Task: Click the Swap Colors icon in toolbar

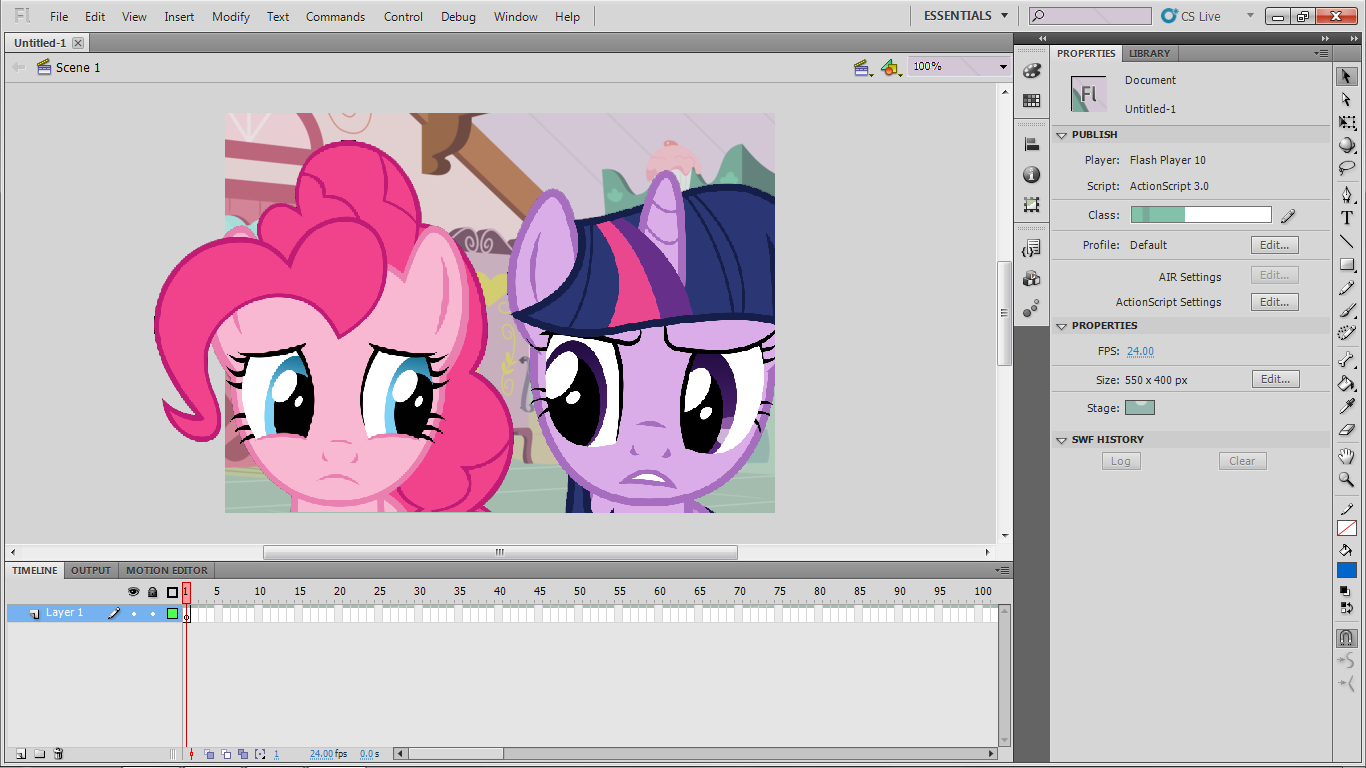Action: pos(1347,607)
